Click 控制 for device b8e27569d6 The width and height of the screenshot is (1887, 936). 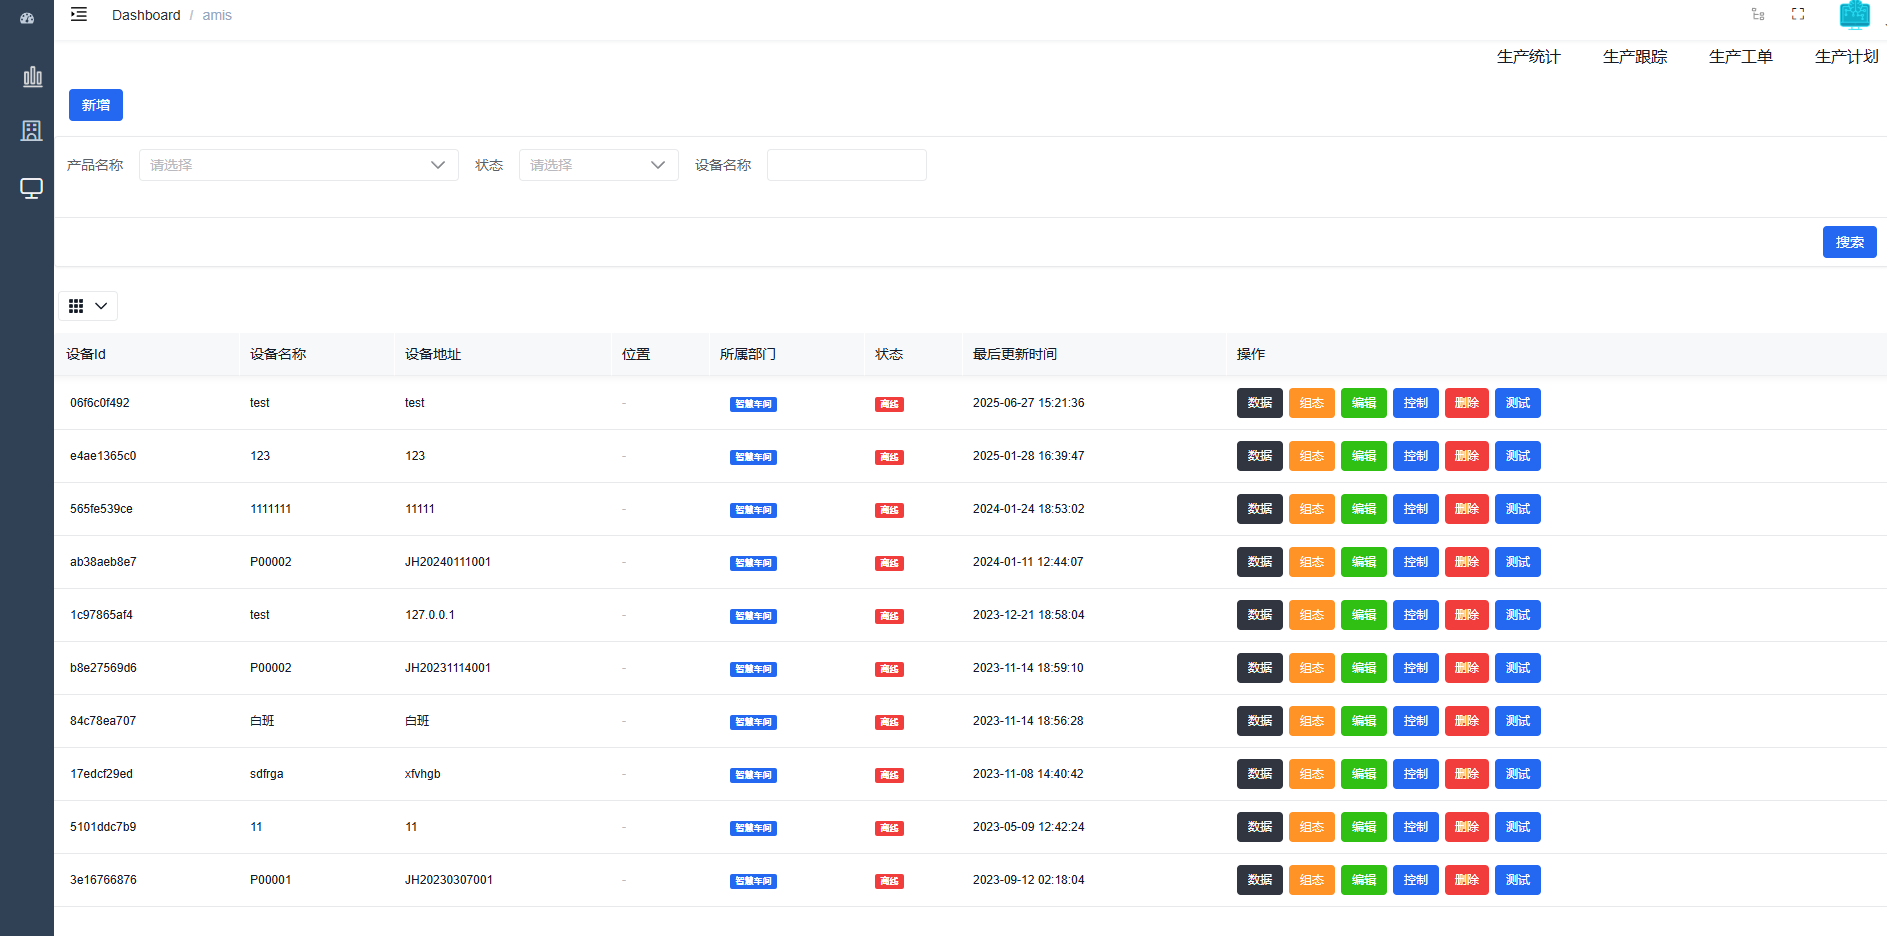click(1416, 668)
